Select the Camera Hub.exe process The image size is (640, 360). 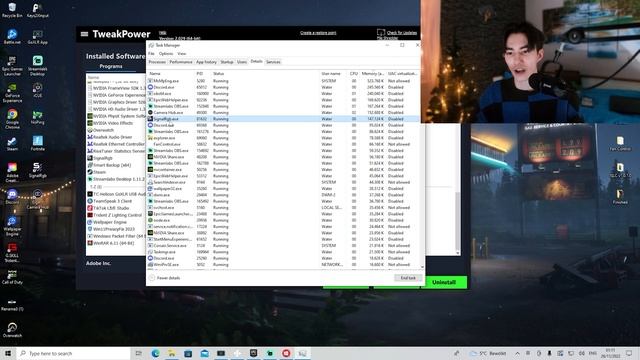tap(283, 112)
